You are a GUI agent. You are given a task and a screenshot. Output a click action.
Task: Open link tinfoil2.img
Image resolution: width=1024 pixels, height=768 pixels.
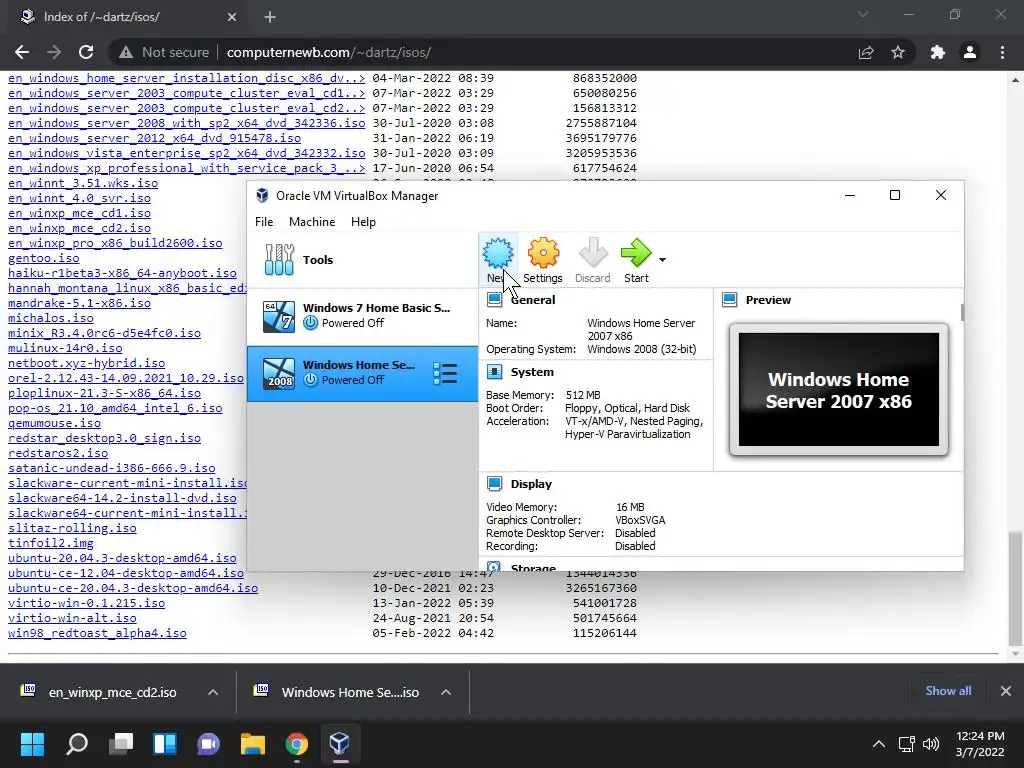(51, 543)
